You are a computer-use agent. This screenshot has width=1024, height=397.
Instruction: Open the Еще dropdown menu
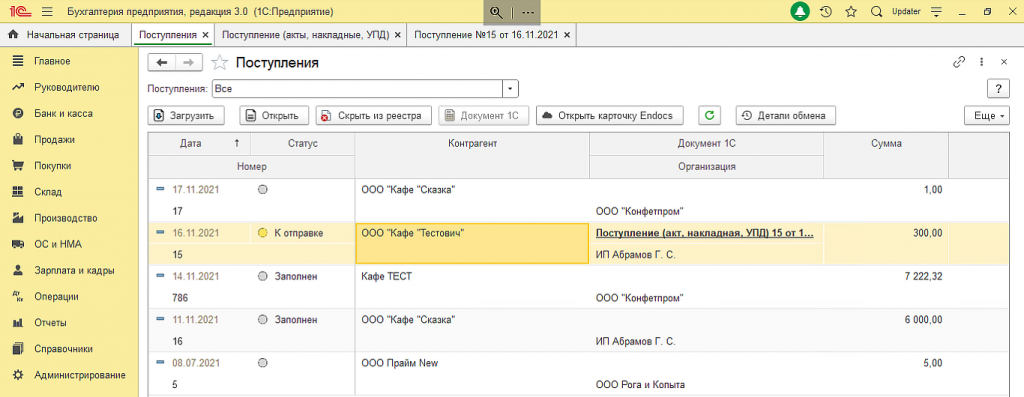coord(987,116)
